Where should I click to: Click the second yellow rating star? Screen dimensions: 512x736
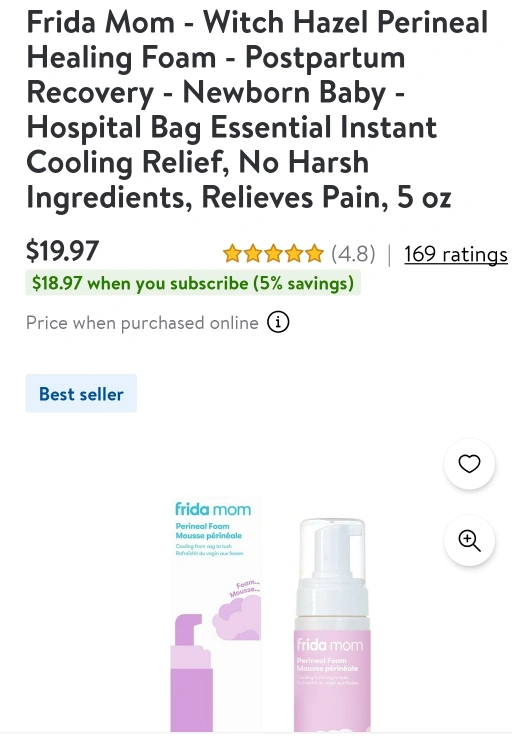253,253
